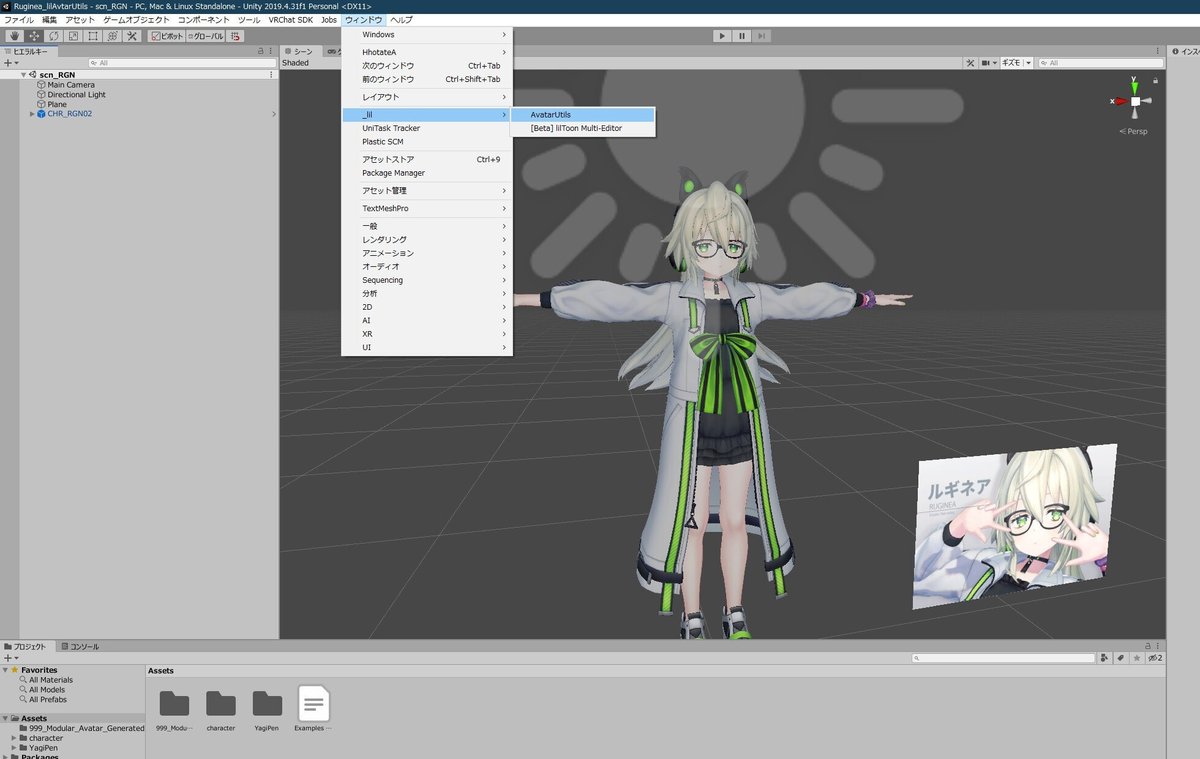Lock the Hierarchy panel with the padlock icon
The height and width of the screenshot is (759, 1200).
(x=261, y=51)
